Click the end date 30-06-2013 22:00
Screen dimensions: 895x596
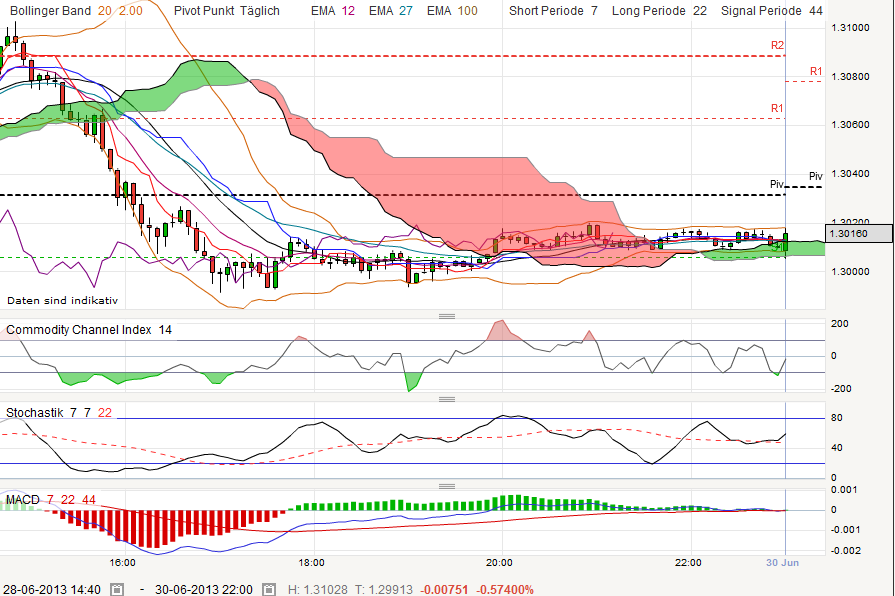tap(204, 589)
